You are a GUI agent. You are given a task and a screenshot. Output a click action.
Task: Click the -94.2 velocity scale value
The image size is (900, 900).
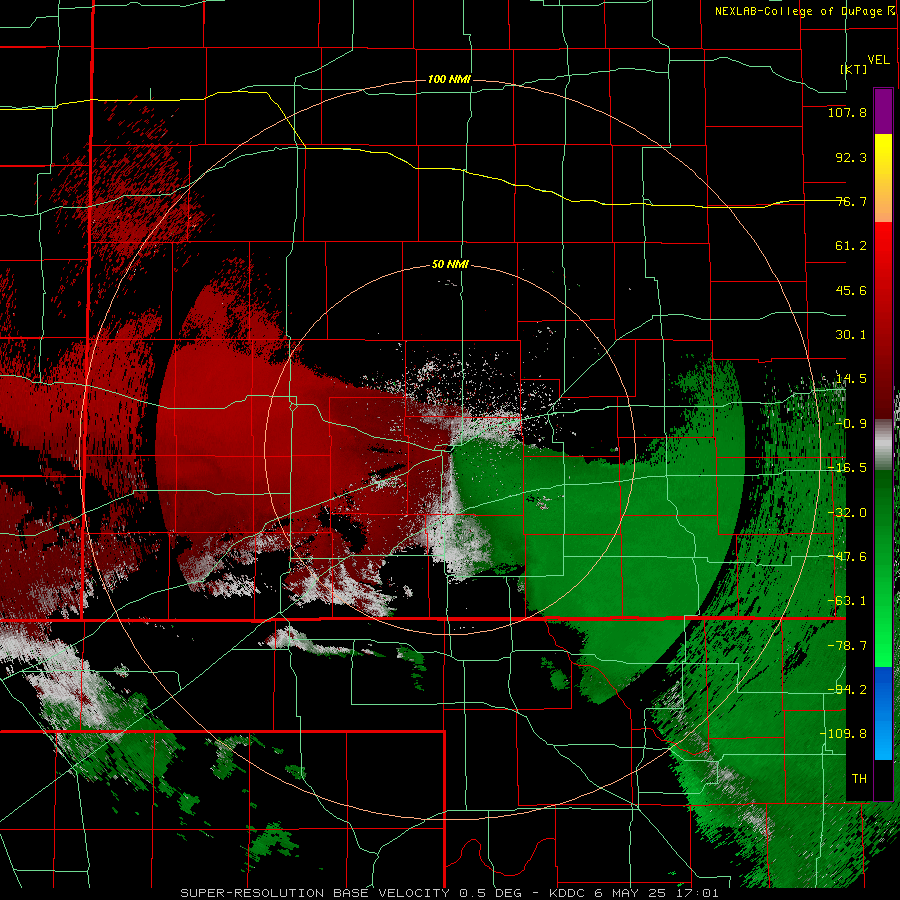click(x=847, y=690)
